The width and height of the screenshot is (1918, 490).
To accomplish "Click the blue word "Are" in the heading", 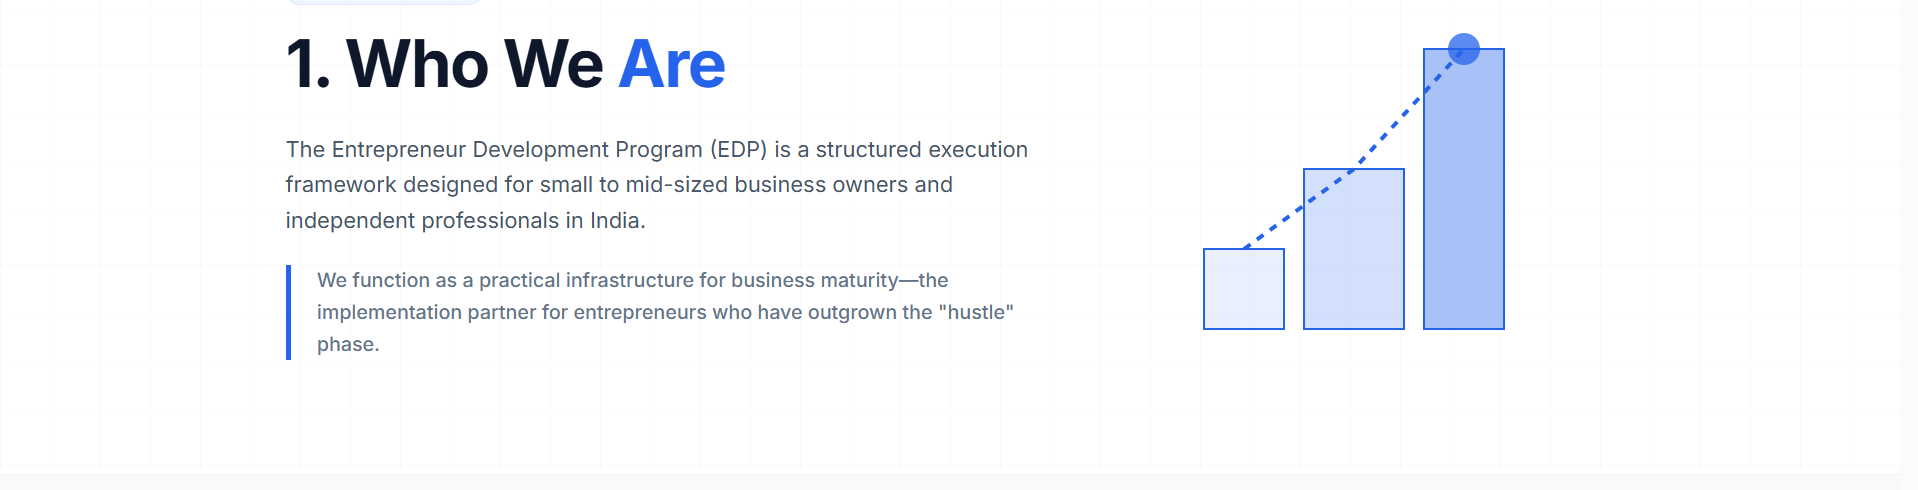I will click(x=671, y=64).
